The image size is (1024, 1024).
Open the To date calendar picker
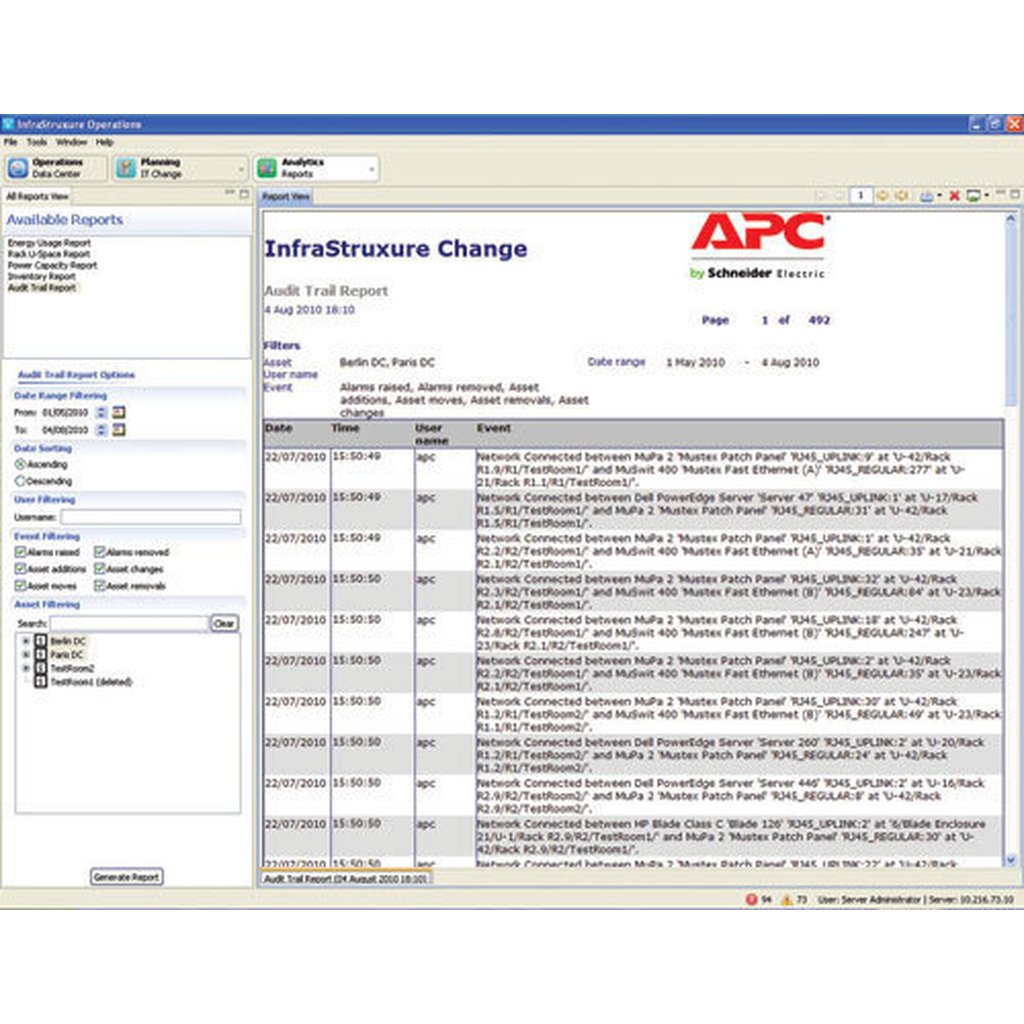pyautogui.click(x=118, y=430)
